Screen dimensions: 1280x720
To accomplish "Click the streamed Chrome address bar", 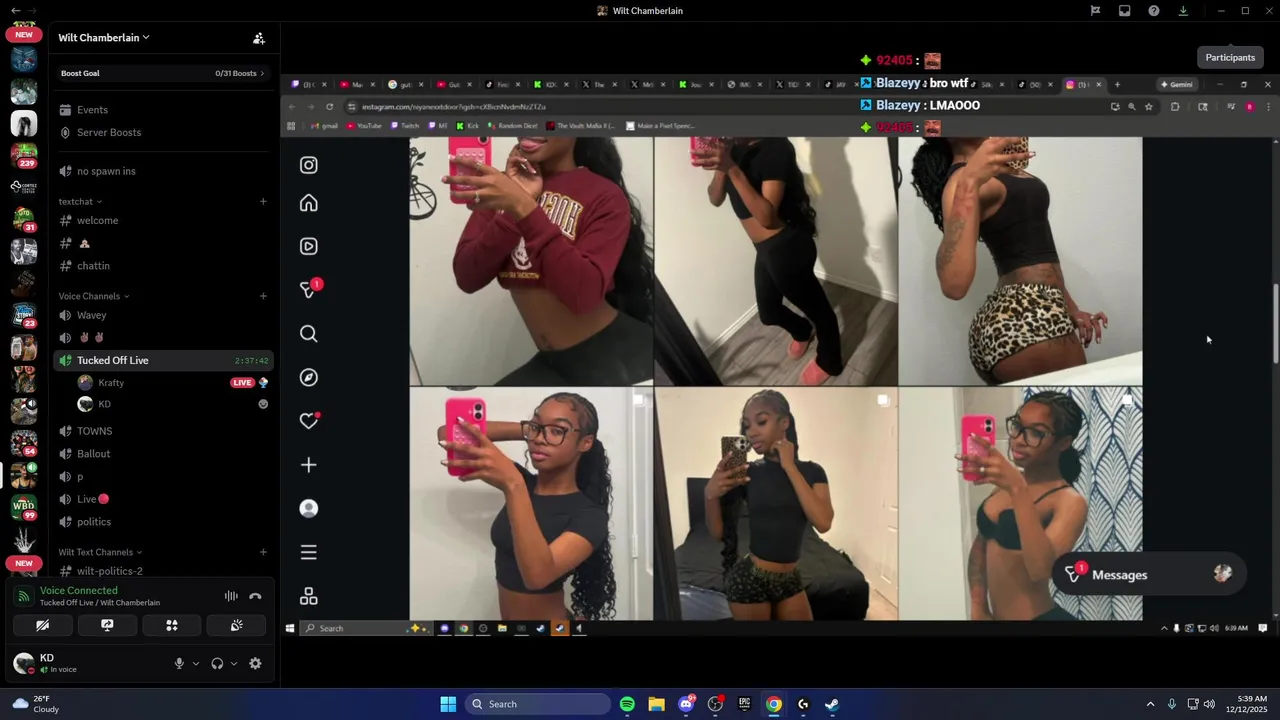I will [725, 107].
